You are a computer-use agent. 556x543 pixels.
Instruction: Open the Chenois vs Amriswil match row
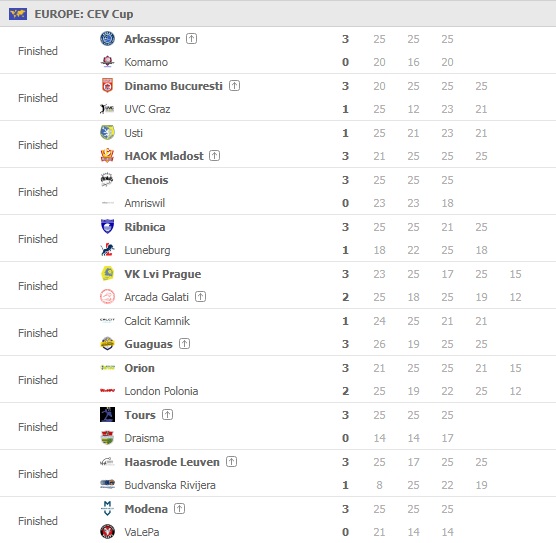[x=278, y=191]
